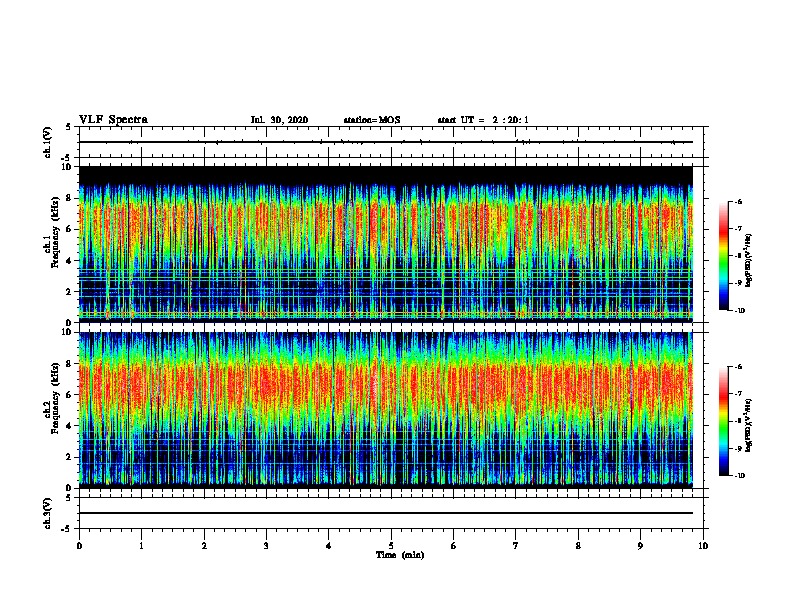Click inside the ch.1 spectrogram panel
Viewport: 792px width, 612px height.
[x=386, y=244]
